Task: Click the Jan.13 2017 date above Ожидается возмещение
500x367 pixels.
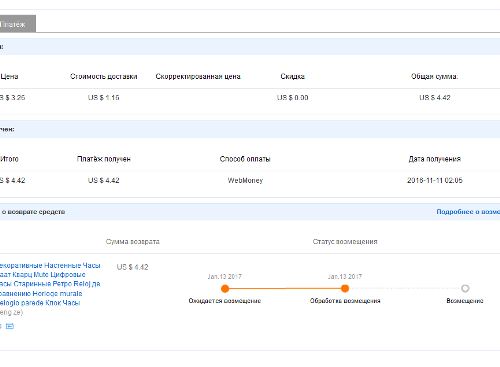Action: [225, 277]
